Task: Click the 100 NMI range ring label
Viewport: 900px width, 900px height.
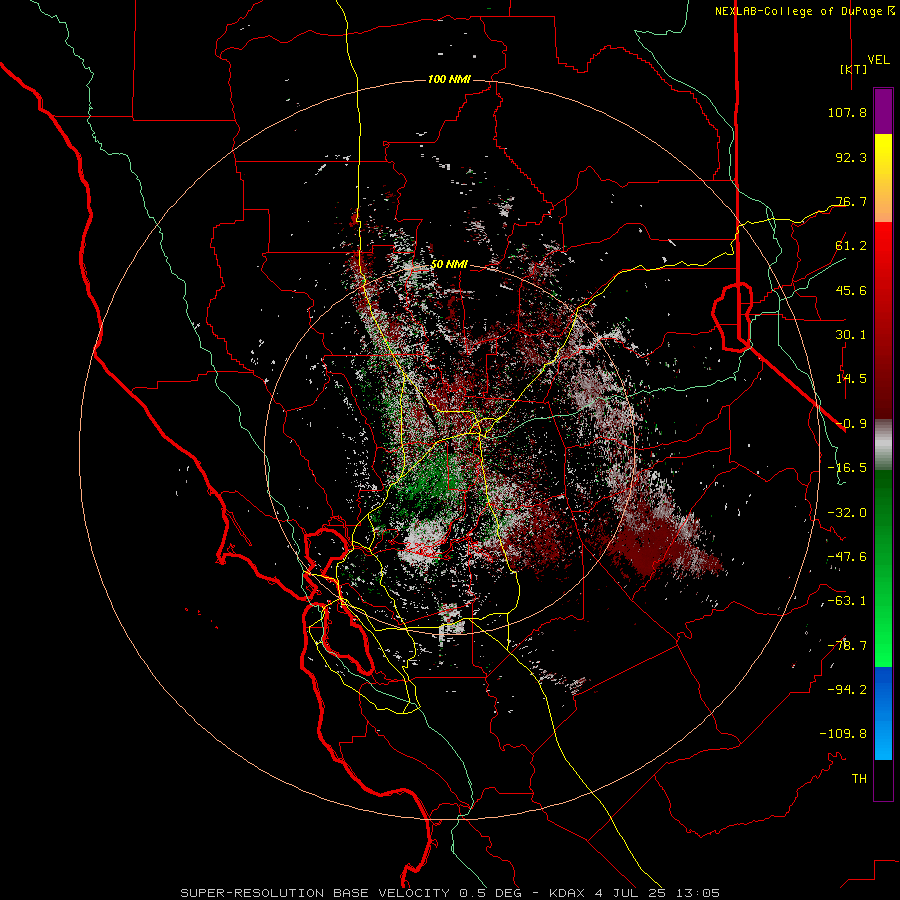Action: (x=449, y=79)
